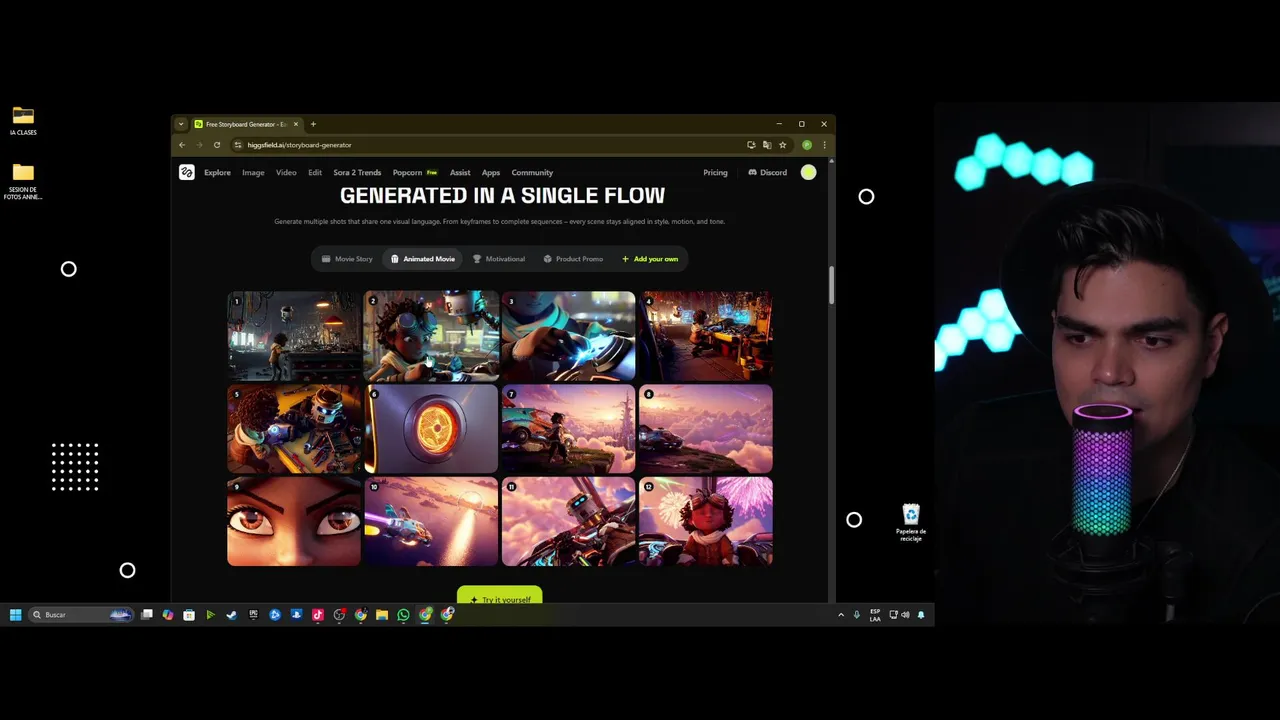Viewport: 1280px width, 720px height.
Task: Click the browser page vertical scrollbar
Action: click(x=830, y=287)
